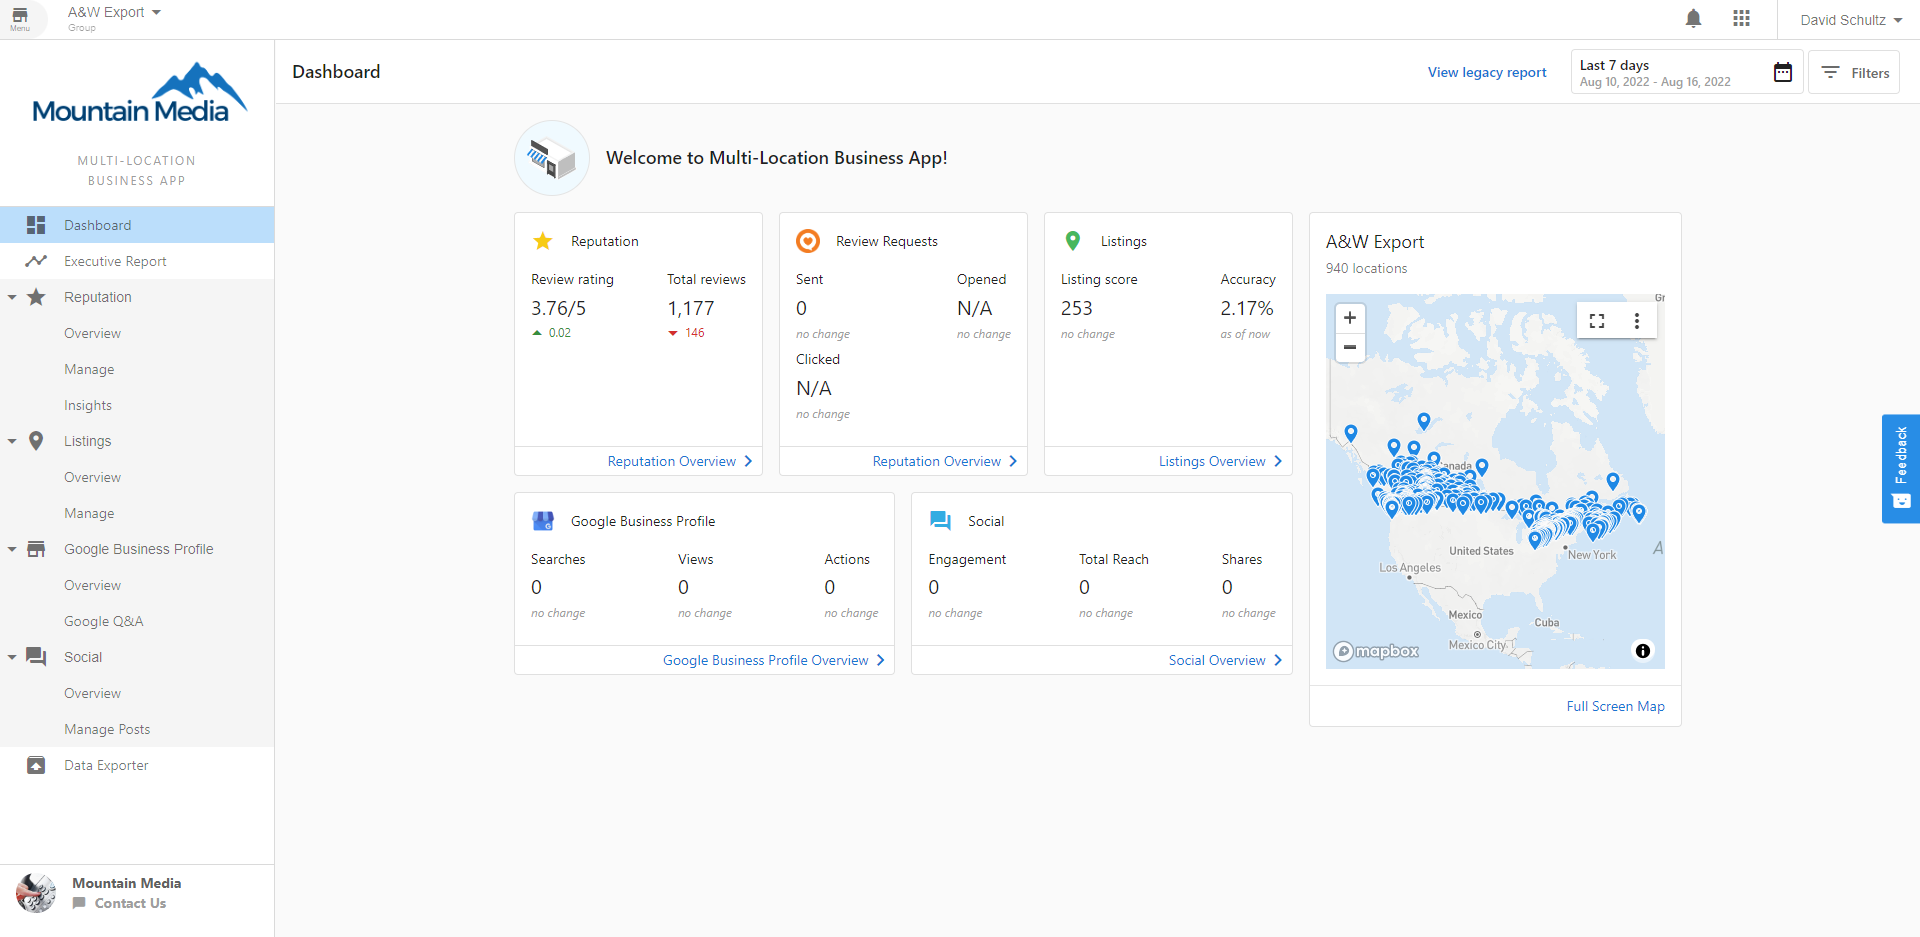Click the Google Business Profile storefront sidebar icon
Viewport: 1920px width, 937px height.
[36, 549]
